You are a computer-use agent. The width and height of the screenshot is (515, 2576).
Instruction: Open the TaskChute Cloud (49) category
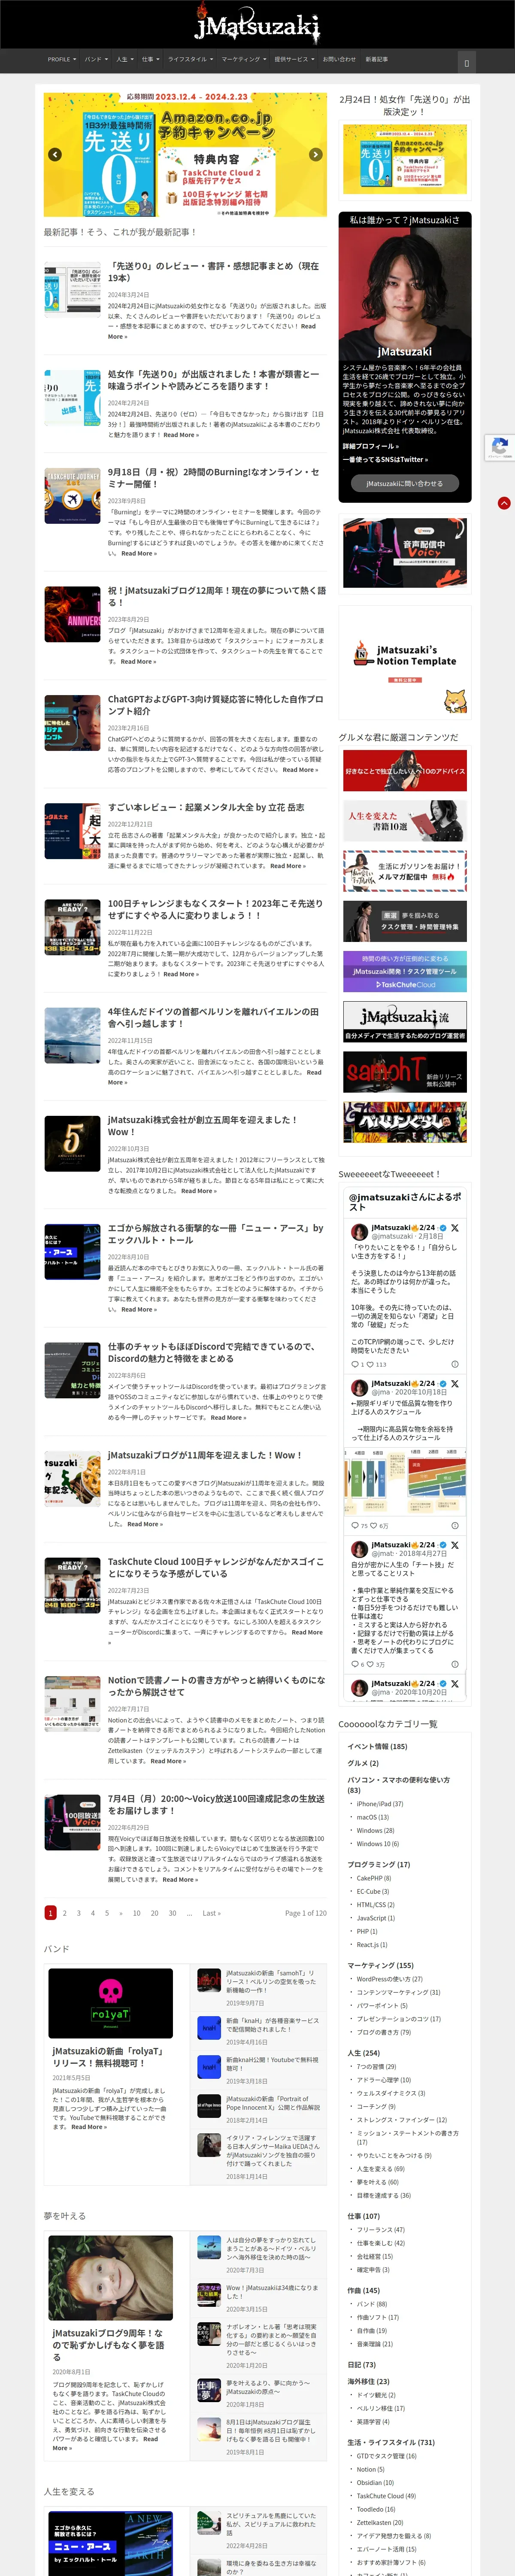point(386,2496)
